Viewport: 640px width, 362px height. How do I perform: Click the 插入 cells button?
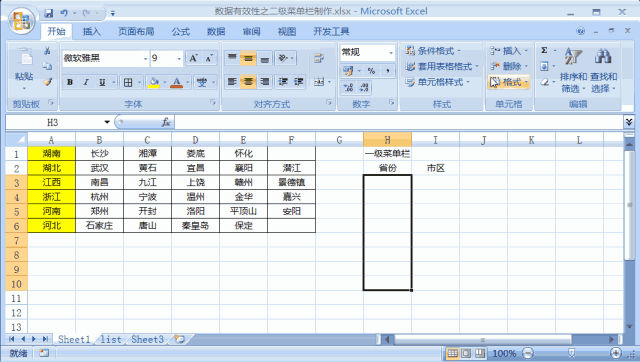509,51
